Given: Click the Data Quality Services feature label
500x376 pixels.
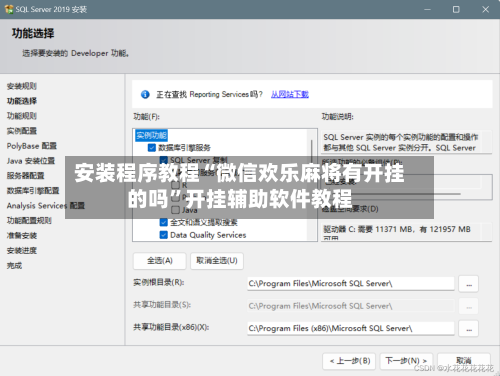Looking at the screenshot, I should 208,235.
